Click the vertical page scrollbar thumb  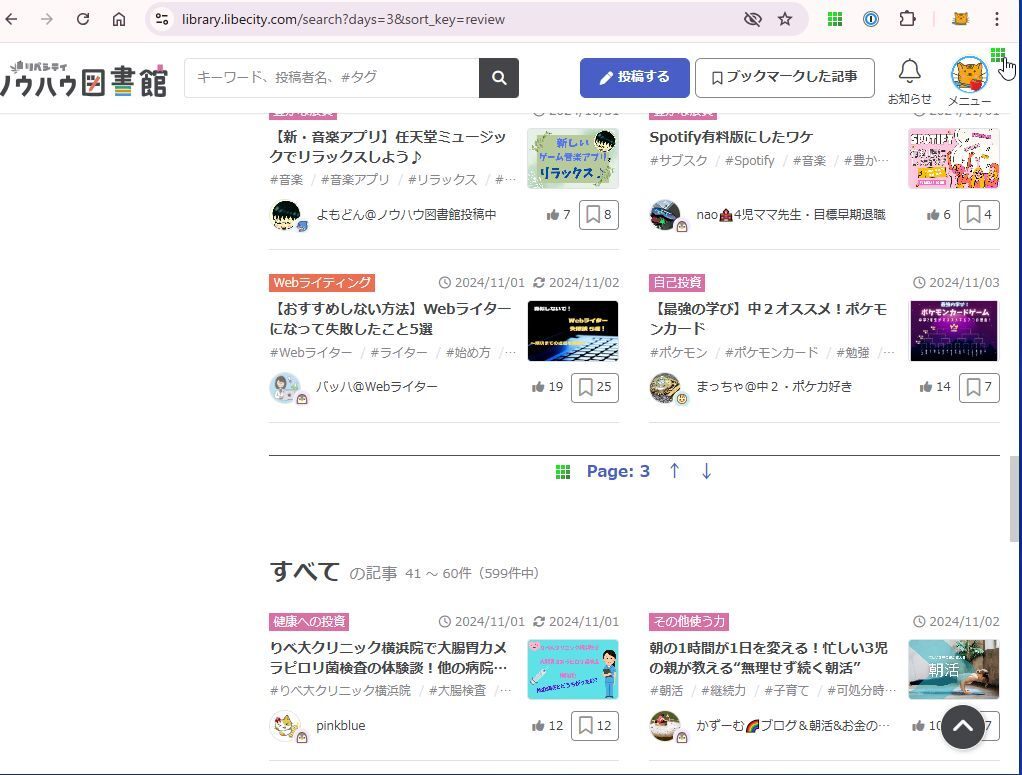(1014, 499)
